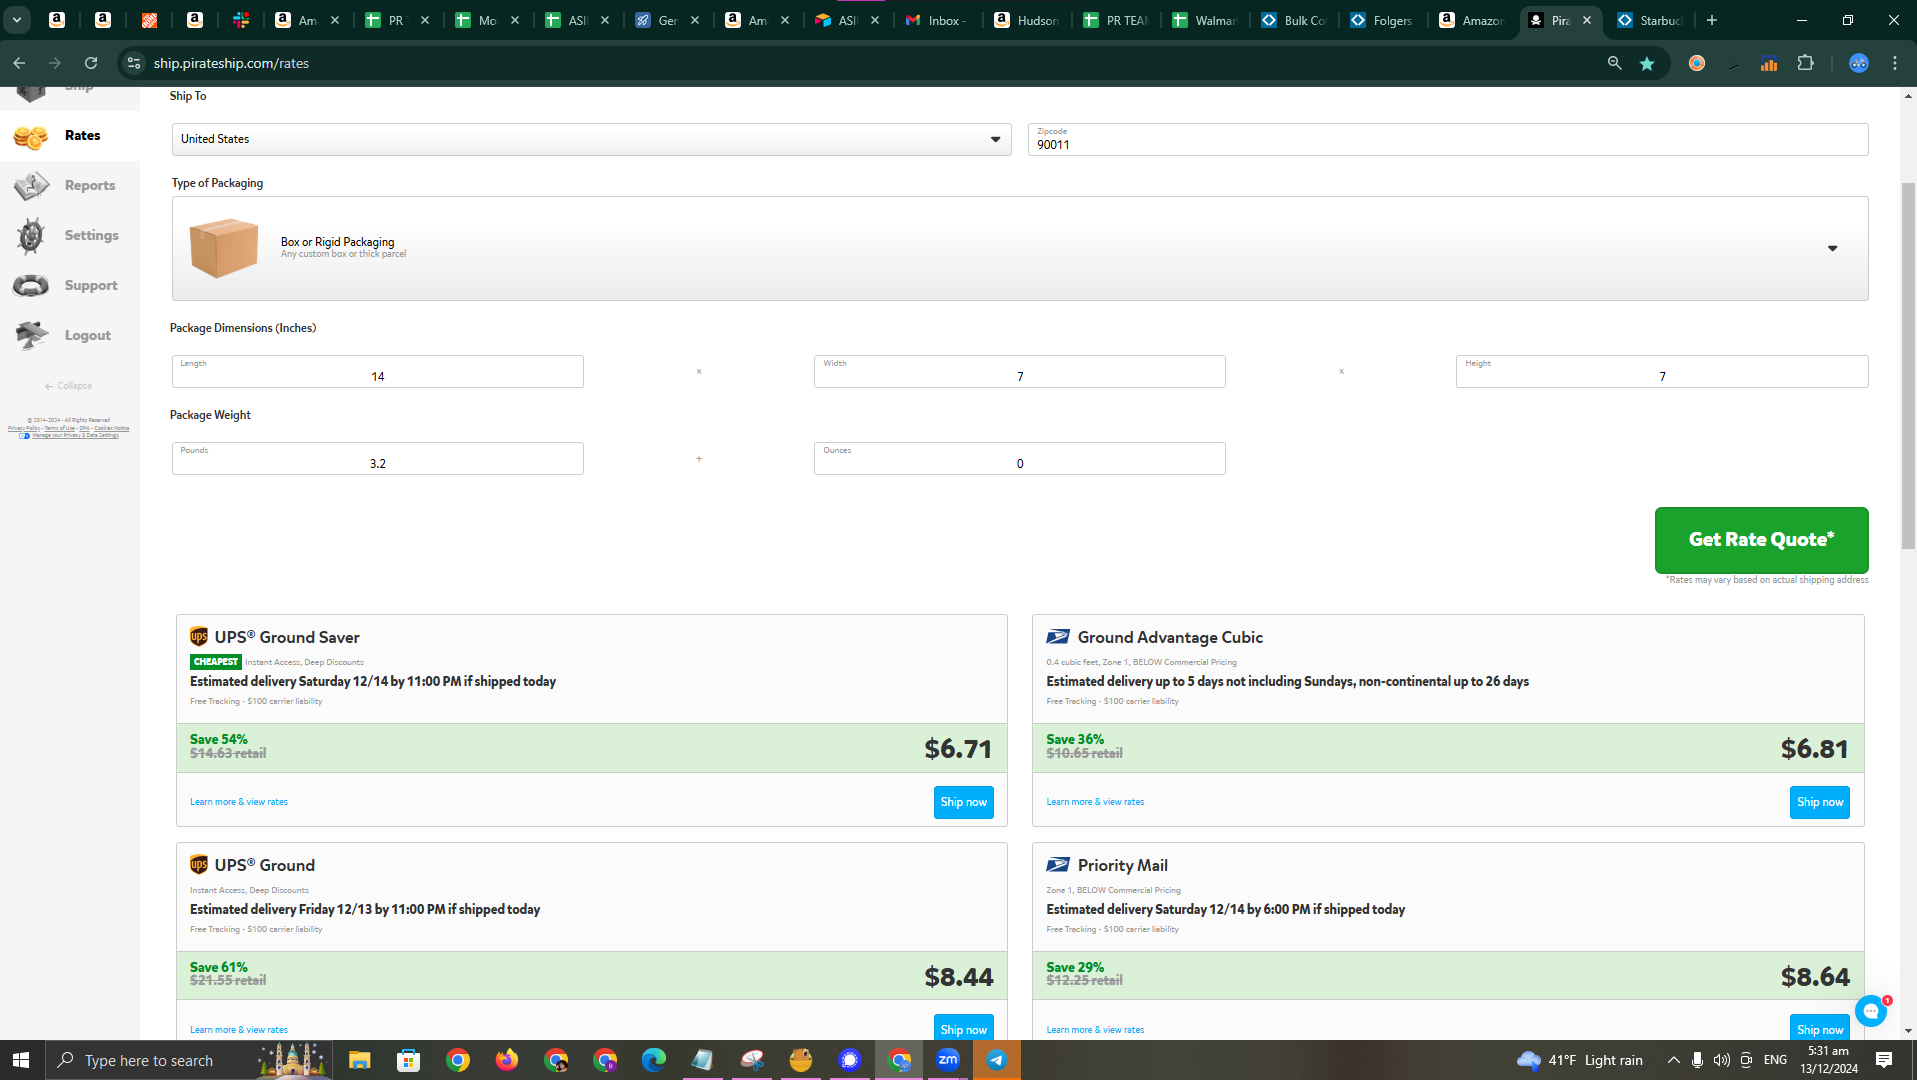The height and width of the screenshot is (1080, 1917).
Task: Click the Length dimension field
Action: click(378, 371)
